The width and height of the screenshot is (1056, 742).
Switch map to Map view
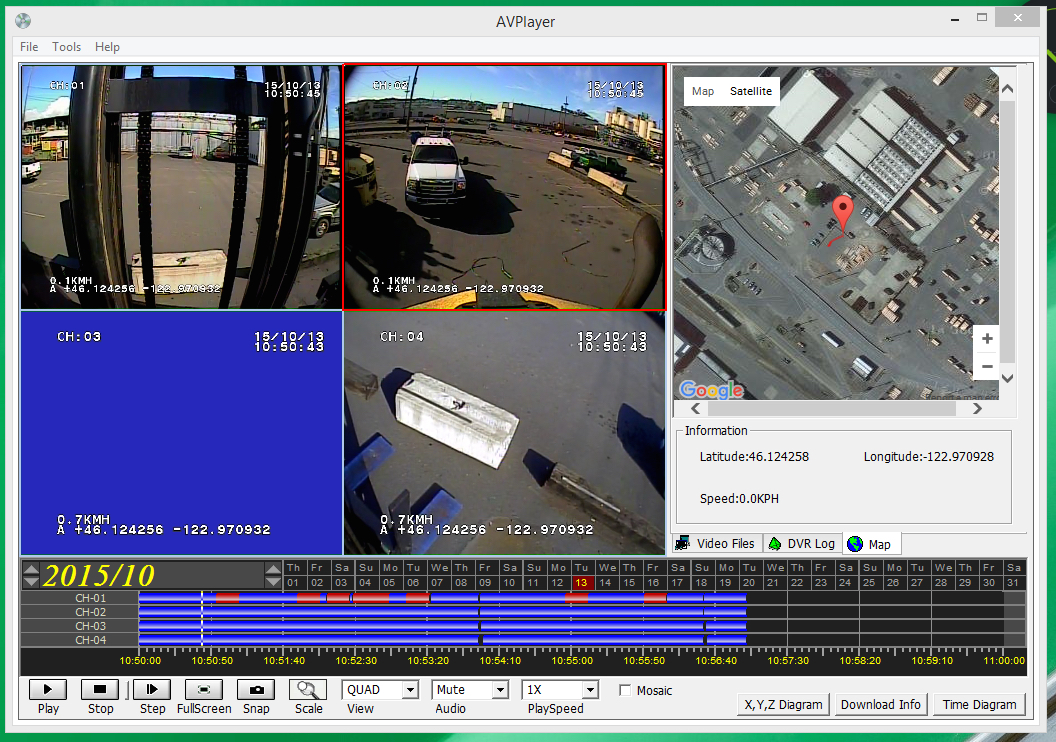(x=703, y=91)
